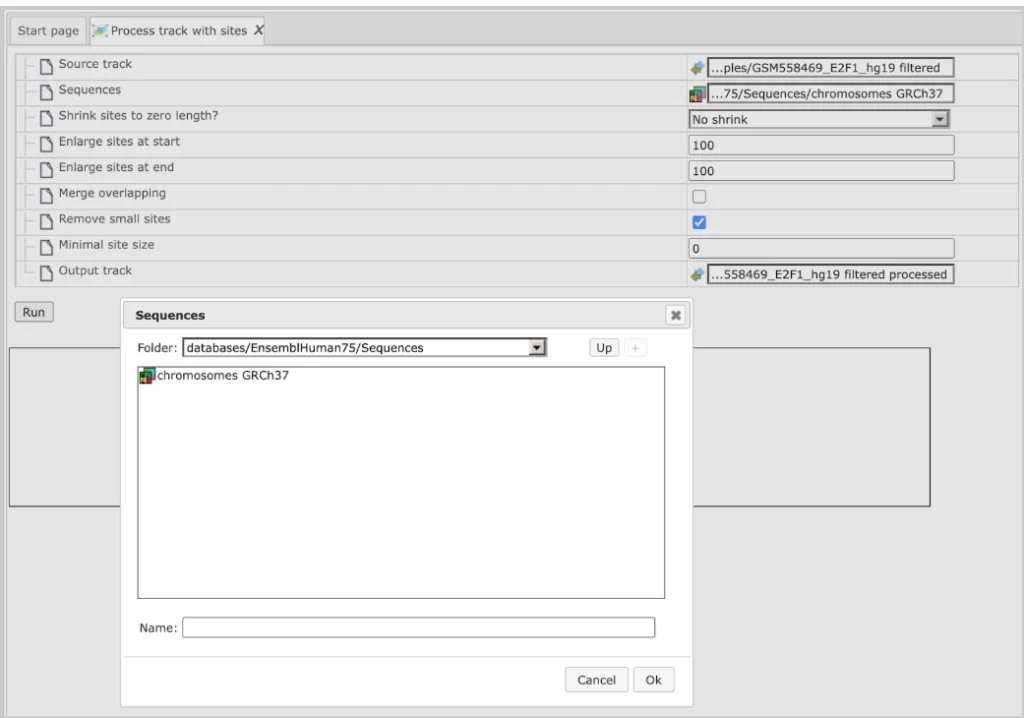Uncheck the Remove small sites checkbox
This screenshot has width=1024, height=718.
click(700, 222)
